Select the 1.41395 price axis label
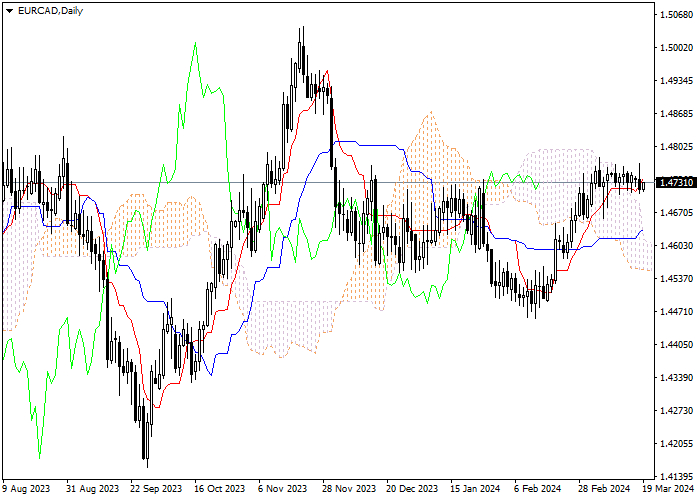The width and height of the screenshot is (700, 500). [x=676, y=476]
